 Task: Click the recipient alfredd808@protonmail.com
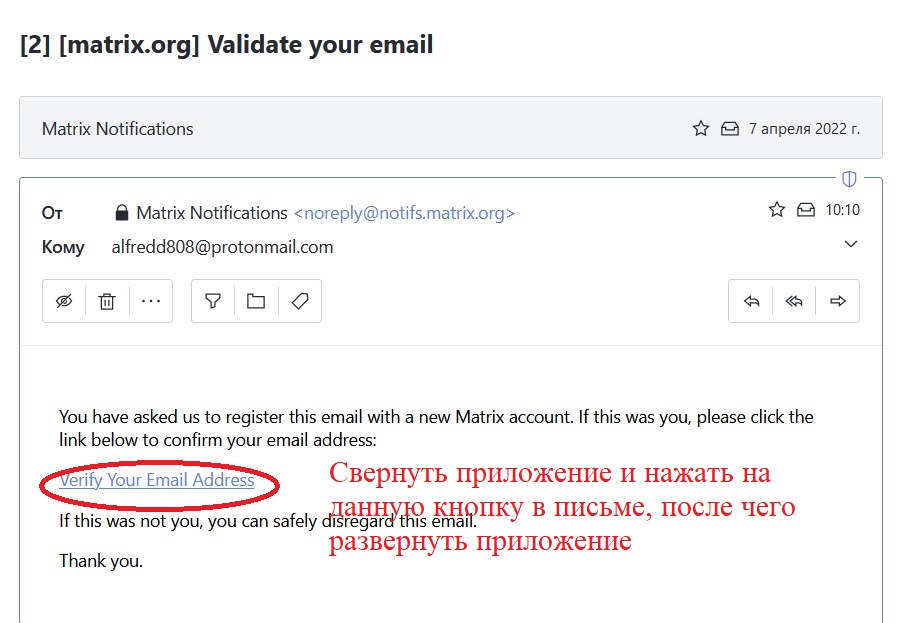(x=222, y=247)
